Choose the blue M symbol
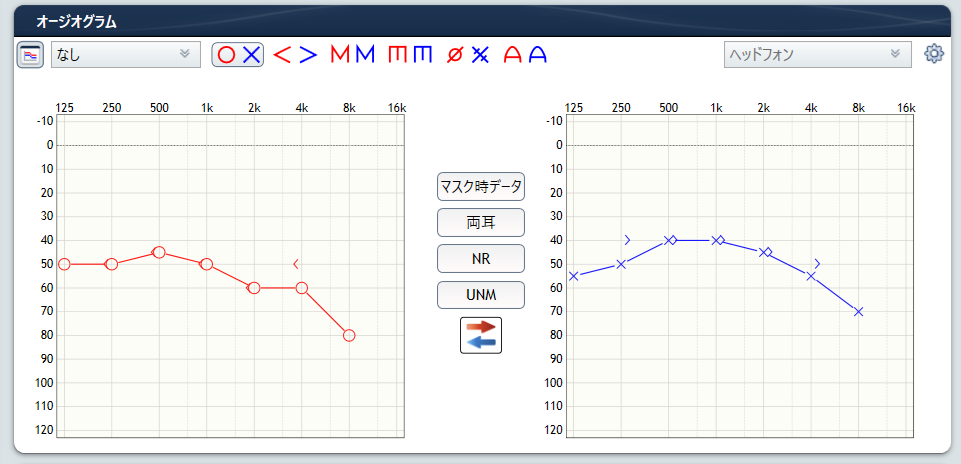 (x=364, y=55)
